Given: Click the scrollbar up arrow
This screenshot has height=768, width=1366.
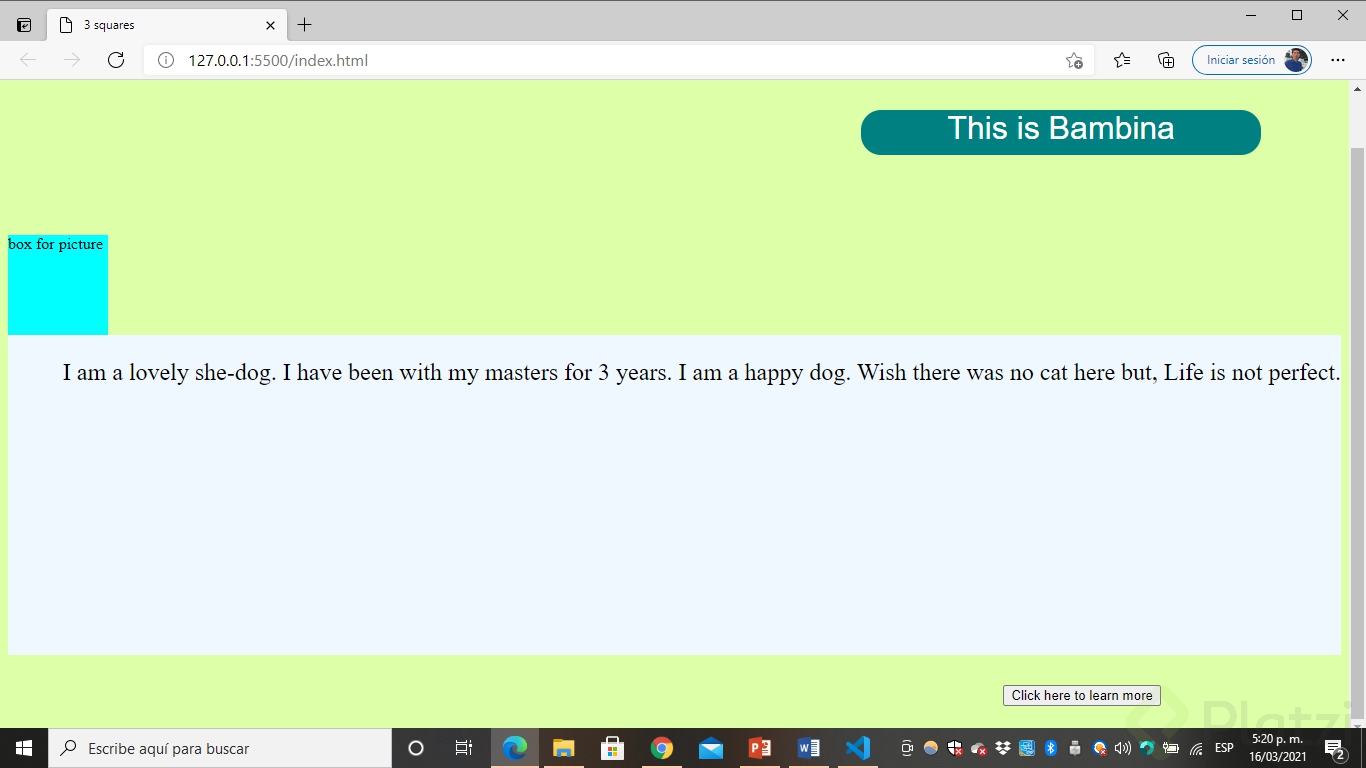Looking at the screenshot, I should click(x=1357, y=88).
